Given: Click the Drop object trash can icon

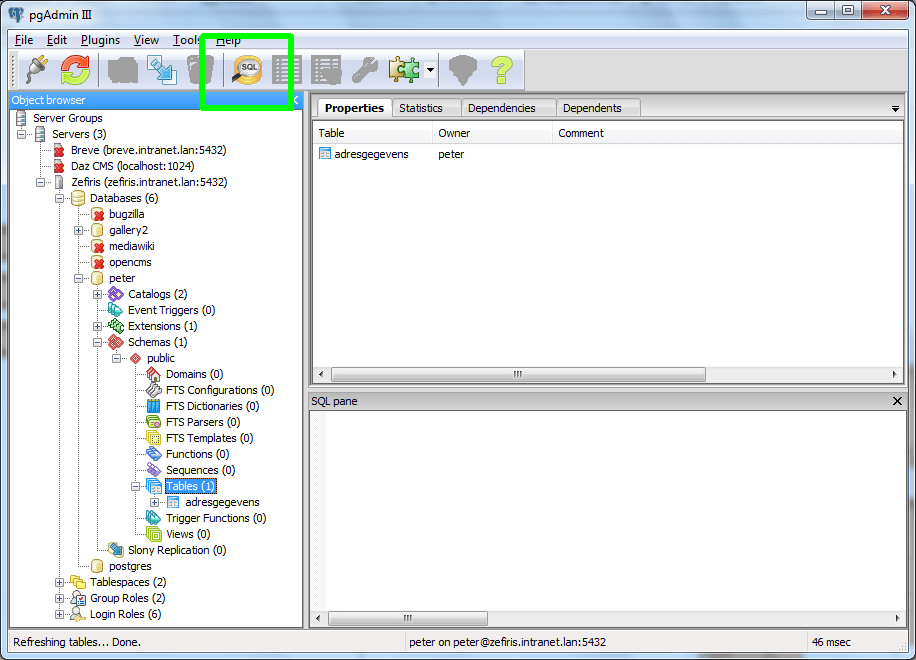Looking at the screenshot, I should click(x=200, y=70).
